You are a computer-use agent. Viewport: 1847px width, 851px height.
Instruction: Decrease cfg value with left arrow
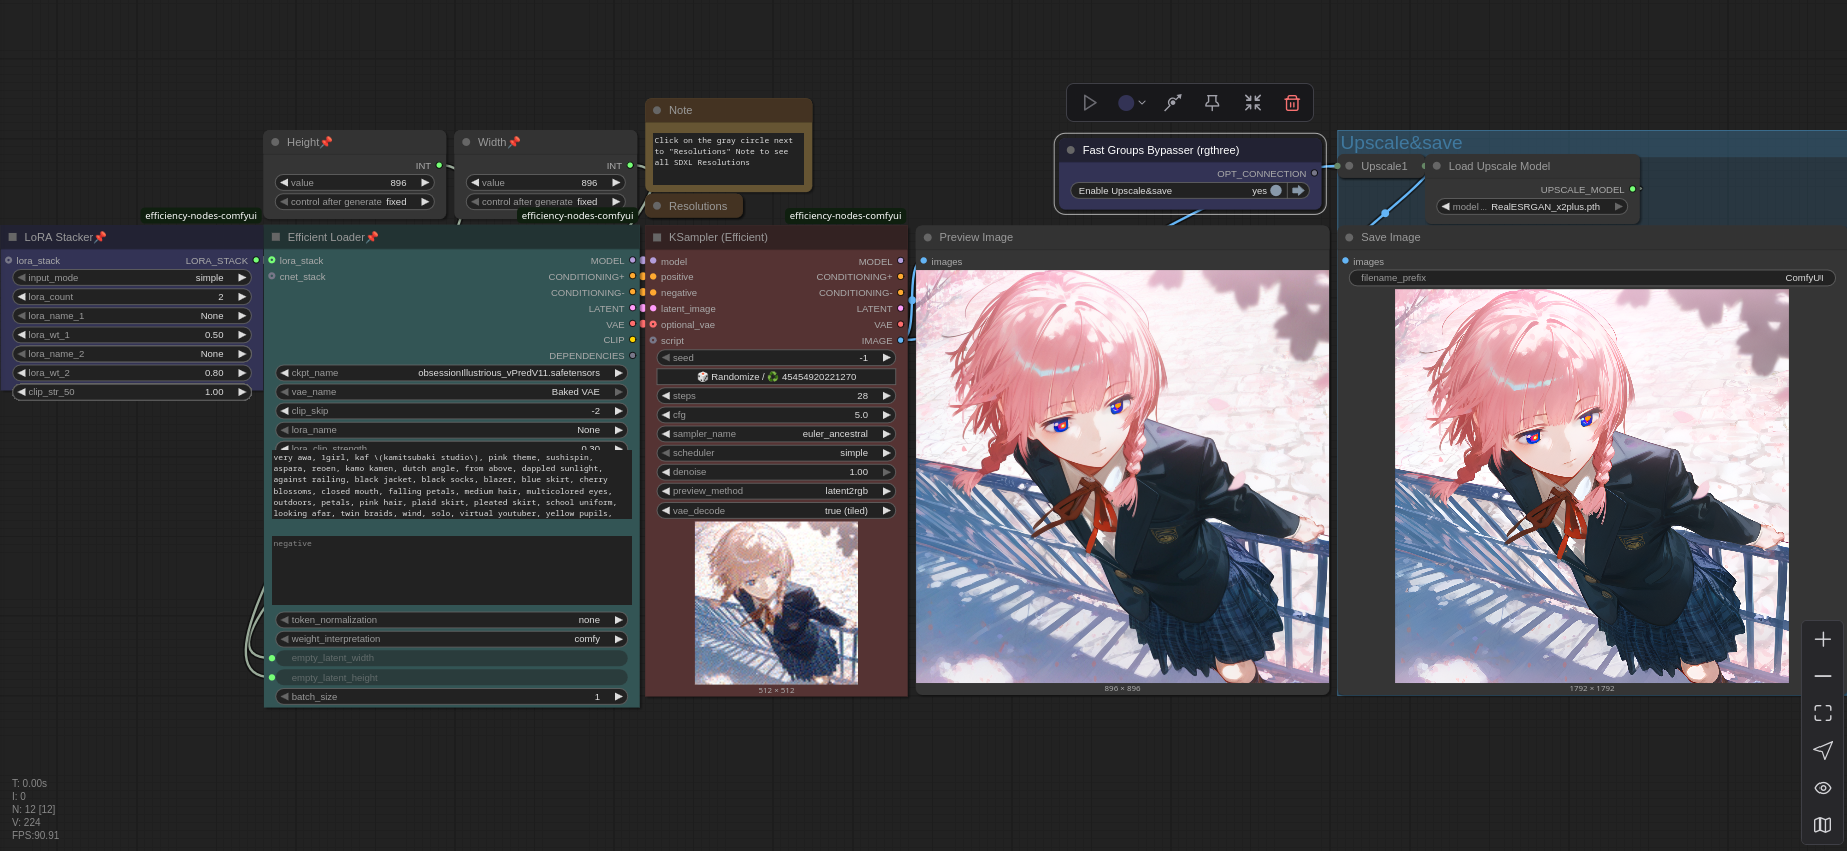(x=666, y=415)
